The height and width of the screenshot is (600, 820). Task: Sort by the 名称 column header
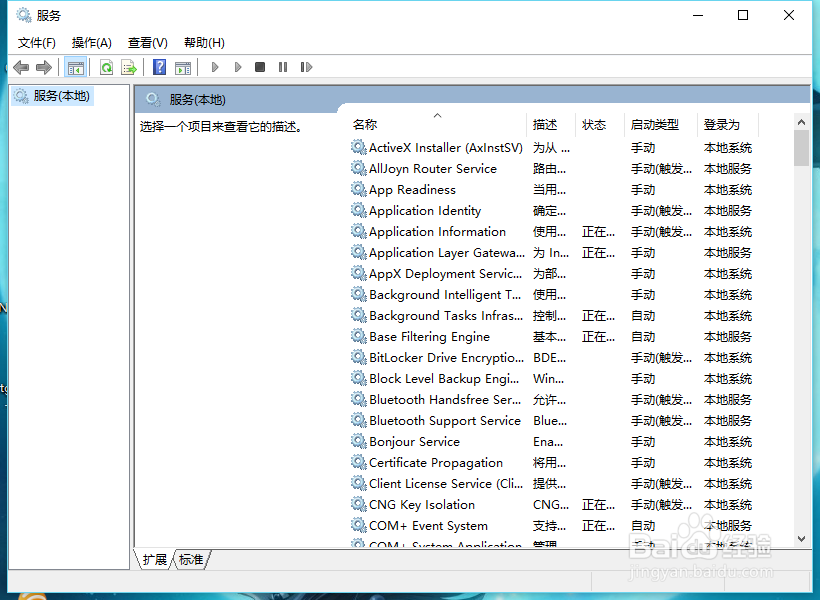tap(437, 124)
